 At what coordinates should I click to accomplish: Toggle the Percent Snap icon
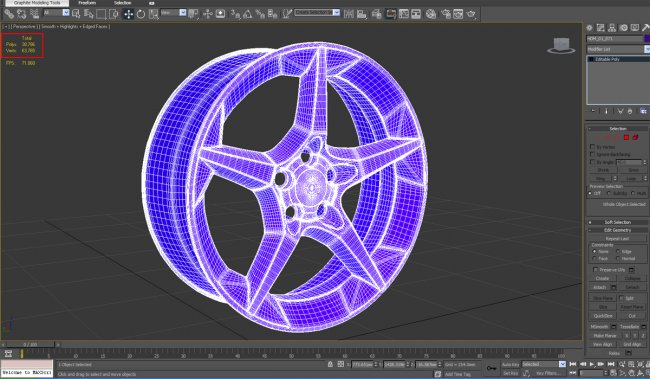coord(260,14)
